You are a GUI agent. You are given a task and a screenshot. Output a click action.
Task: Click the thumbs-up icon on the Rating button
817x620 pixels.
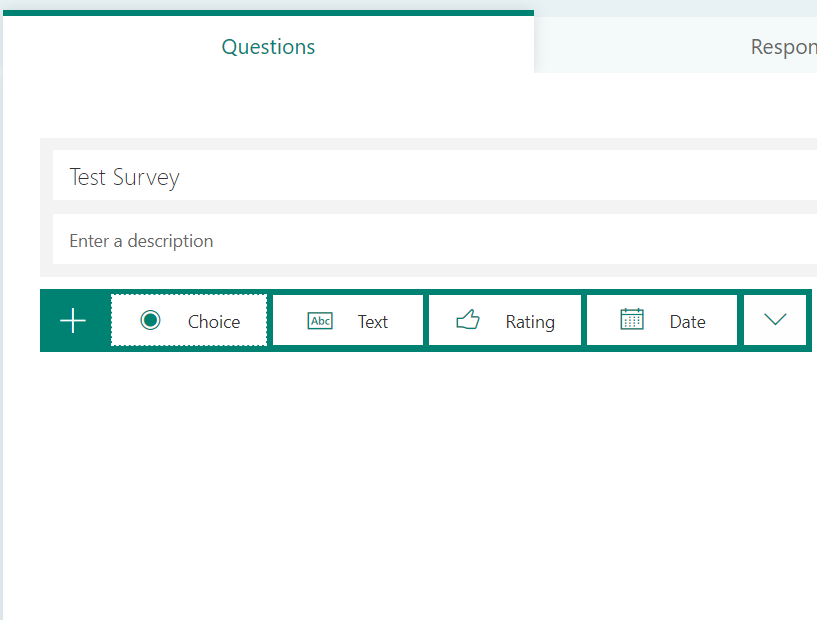click(x=468, y=321)
